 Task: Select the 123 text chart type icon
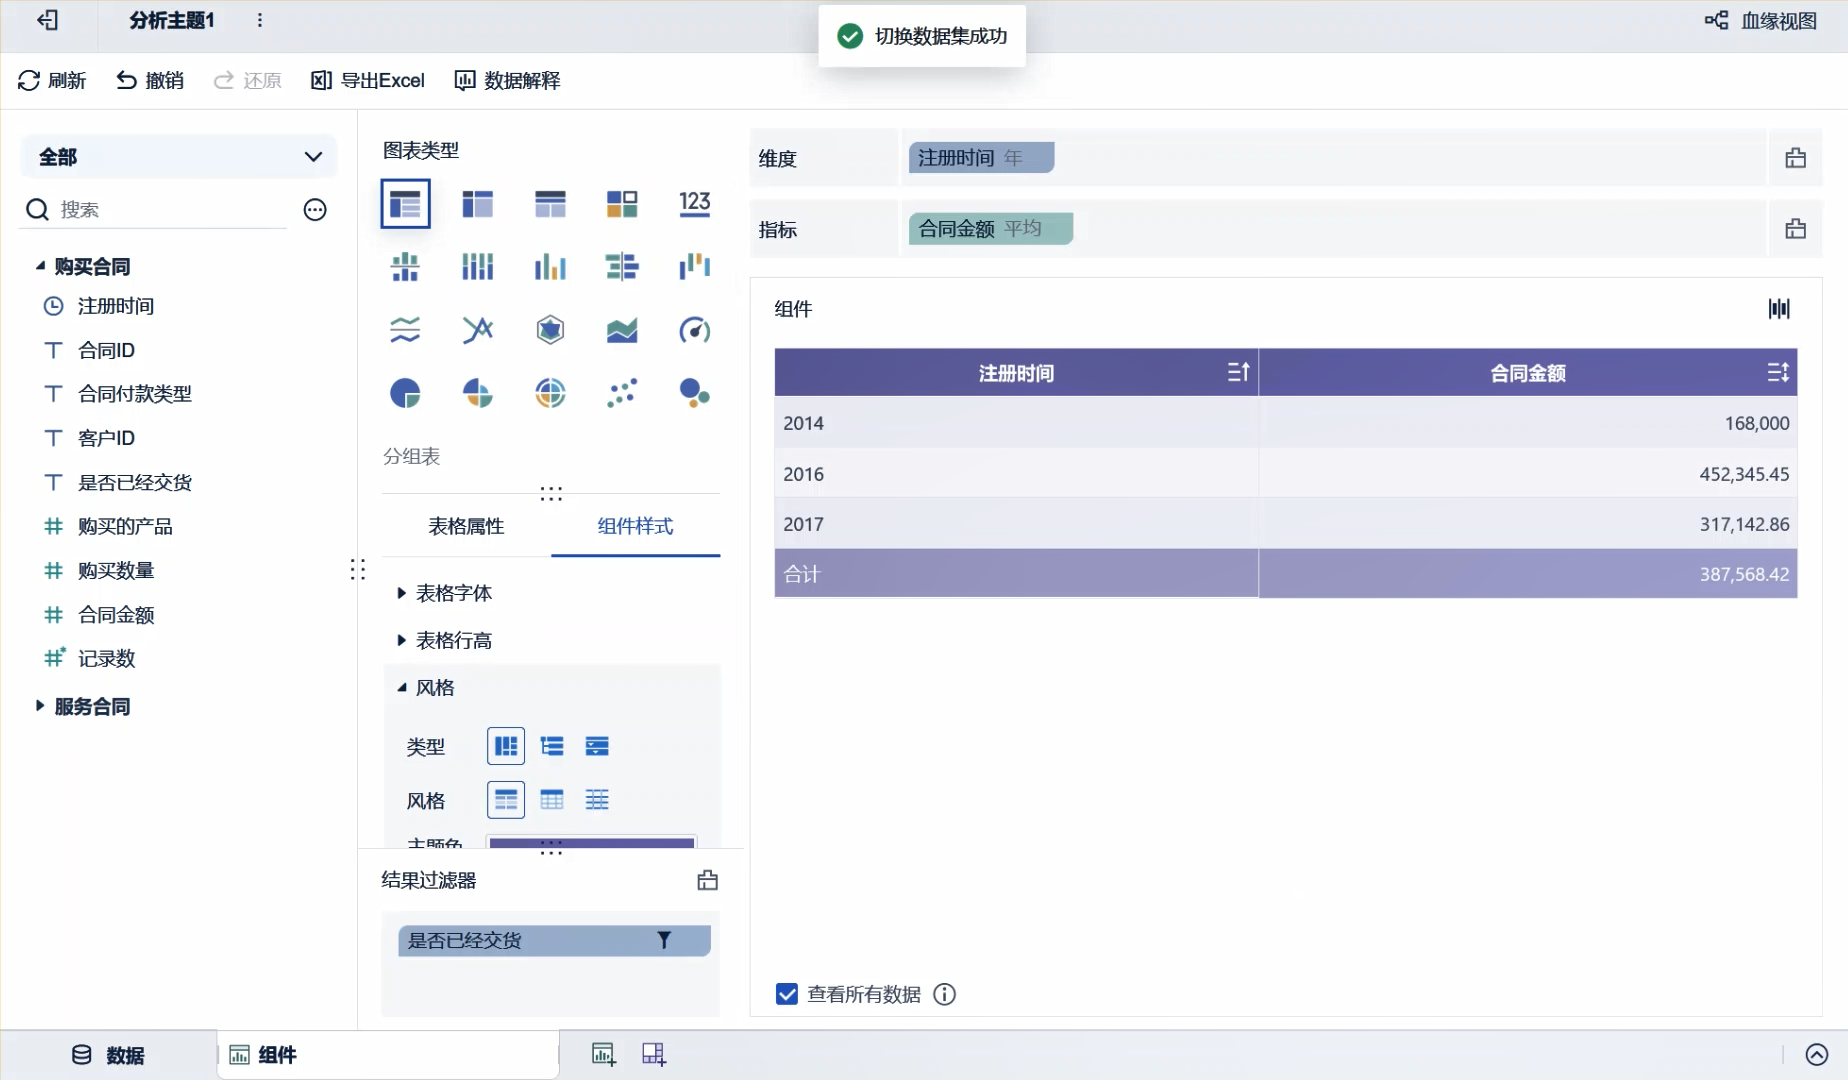(695, 204)
